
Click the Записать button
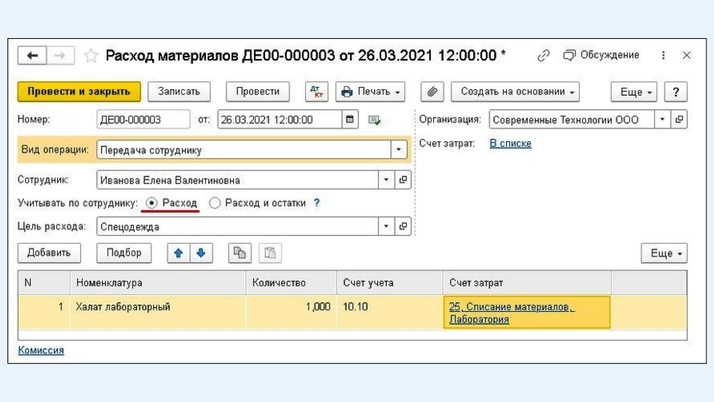click(x=179, y=92)
